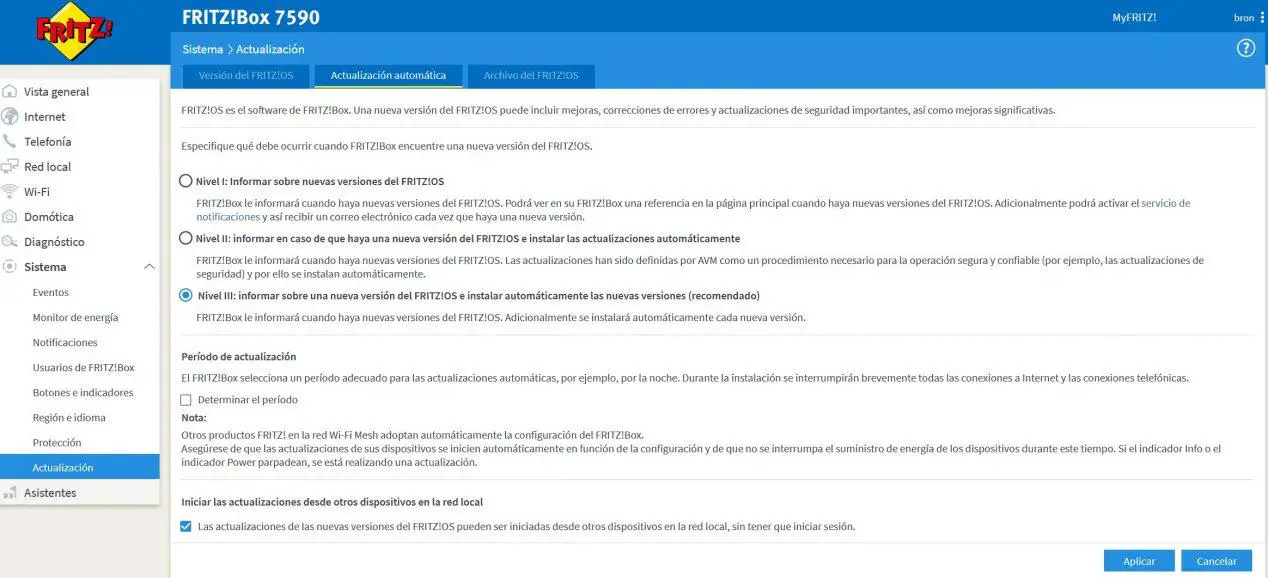This screenshot has width=1268, height=578.
Task: Enable Determinar el período checkbox
Action: pos(185,400)
